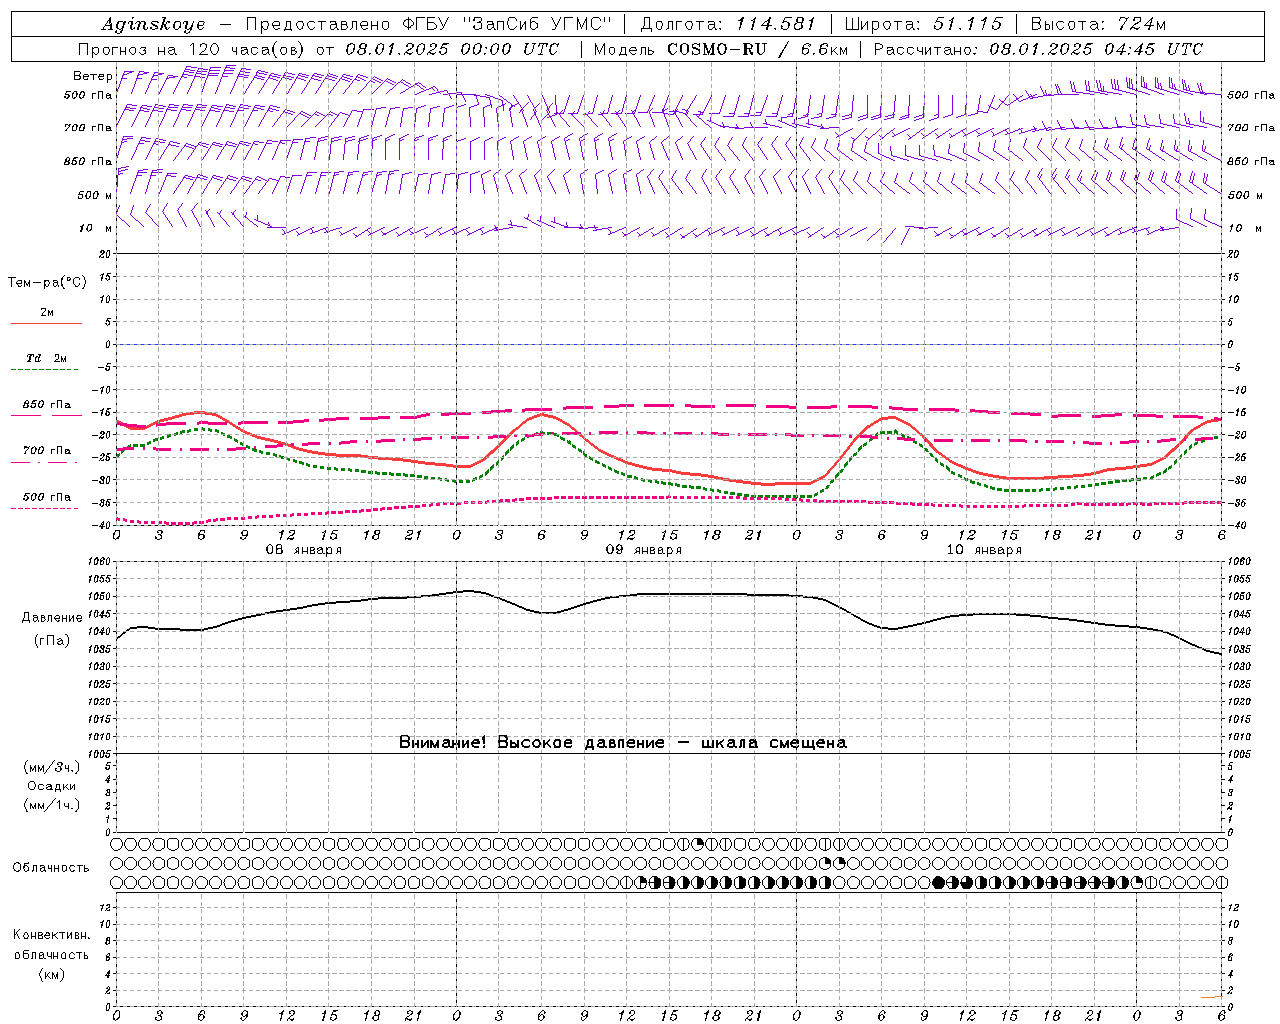
Task: Click the "Прогноз на 120 часа(ов)" text
Action: [x=193, y=49]
